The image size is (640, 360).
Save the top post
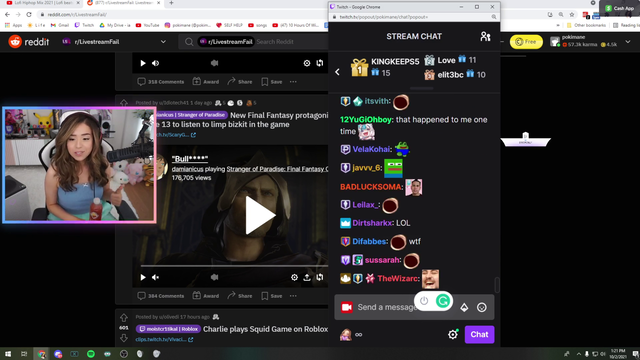coord(271,82)
